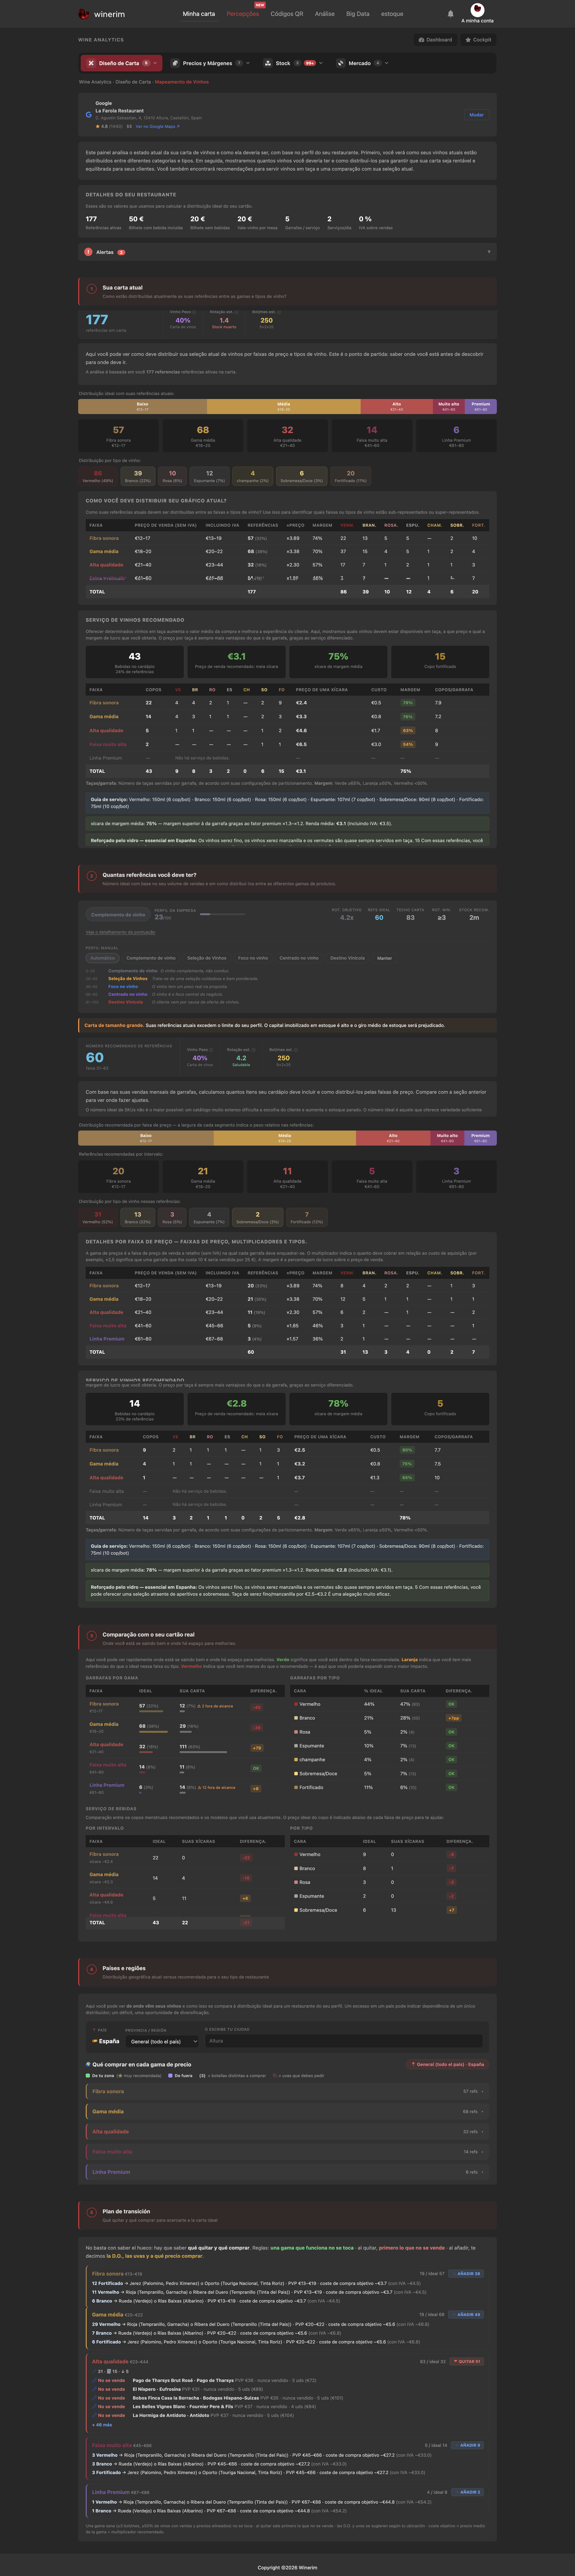Screen dimensions: 575x2576
Task: Click the Diseño de Carta tab icon
Action: click(x=90, y=63)
